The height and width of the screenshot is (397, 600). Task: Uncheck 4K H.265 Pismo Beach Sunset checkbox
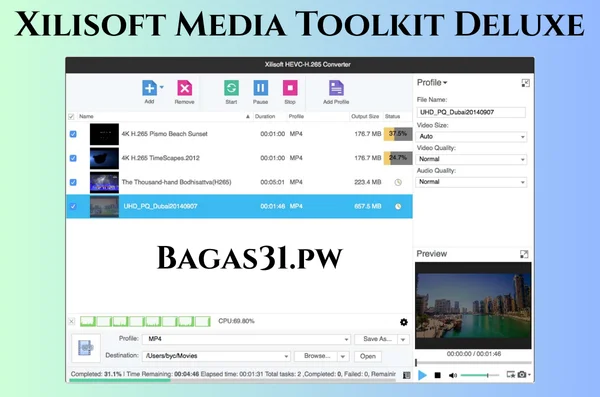[x=73, y=134]
